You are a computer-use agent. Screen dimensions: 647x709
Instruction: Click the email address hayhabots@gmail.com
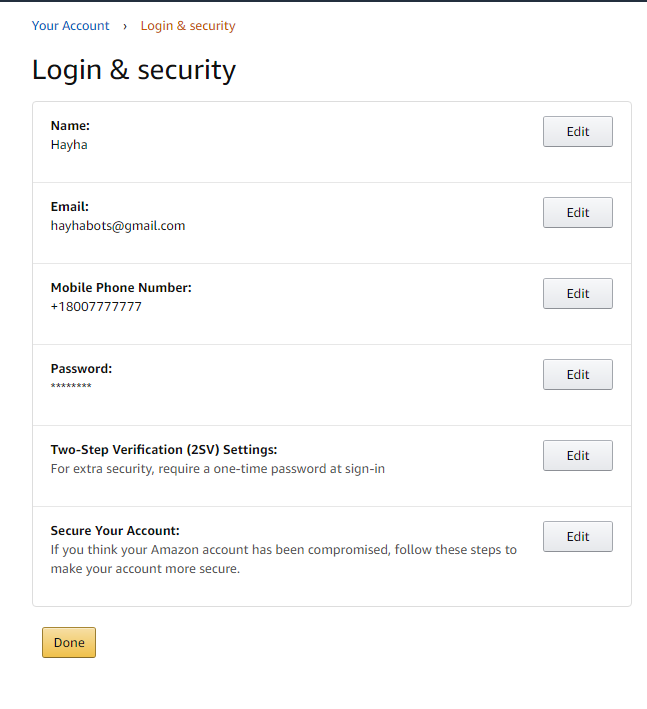(x=118, y=226)
